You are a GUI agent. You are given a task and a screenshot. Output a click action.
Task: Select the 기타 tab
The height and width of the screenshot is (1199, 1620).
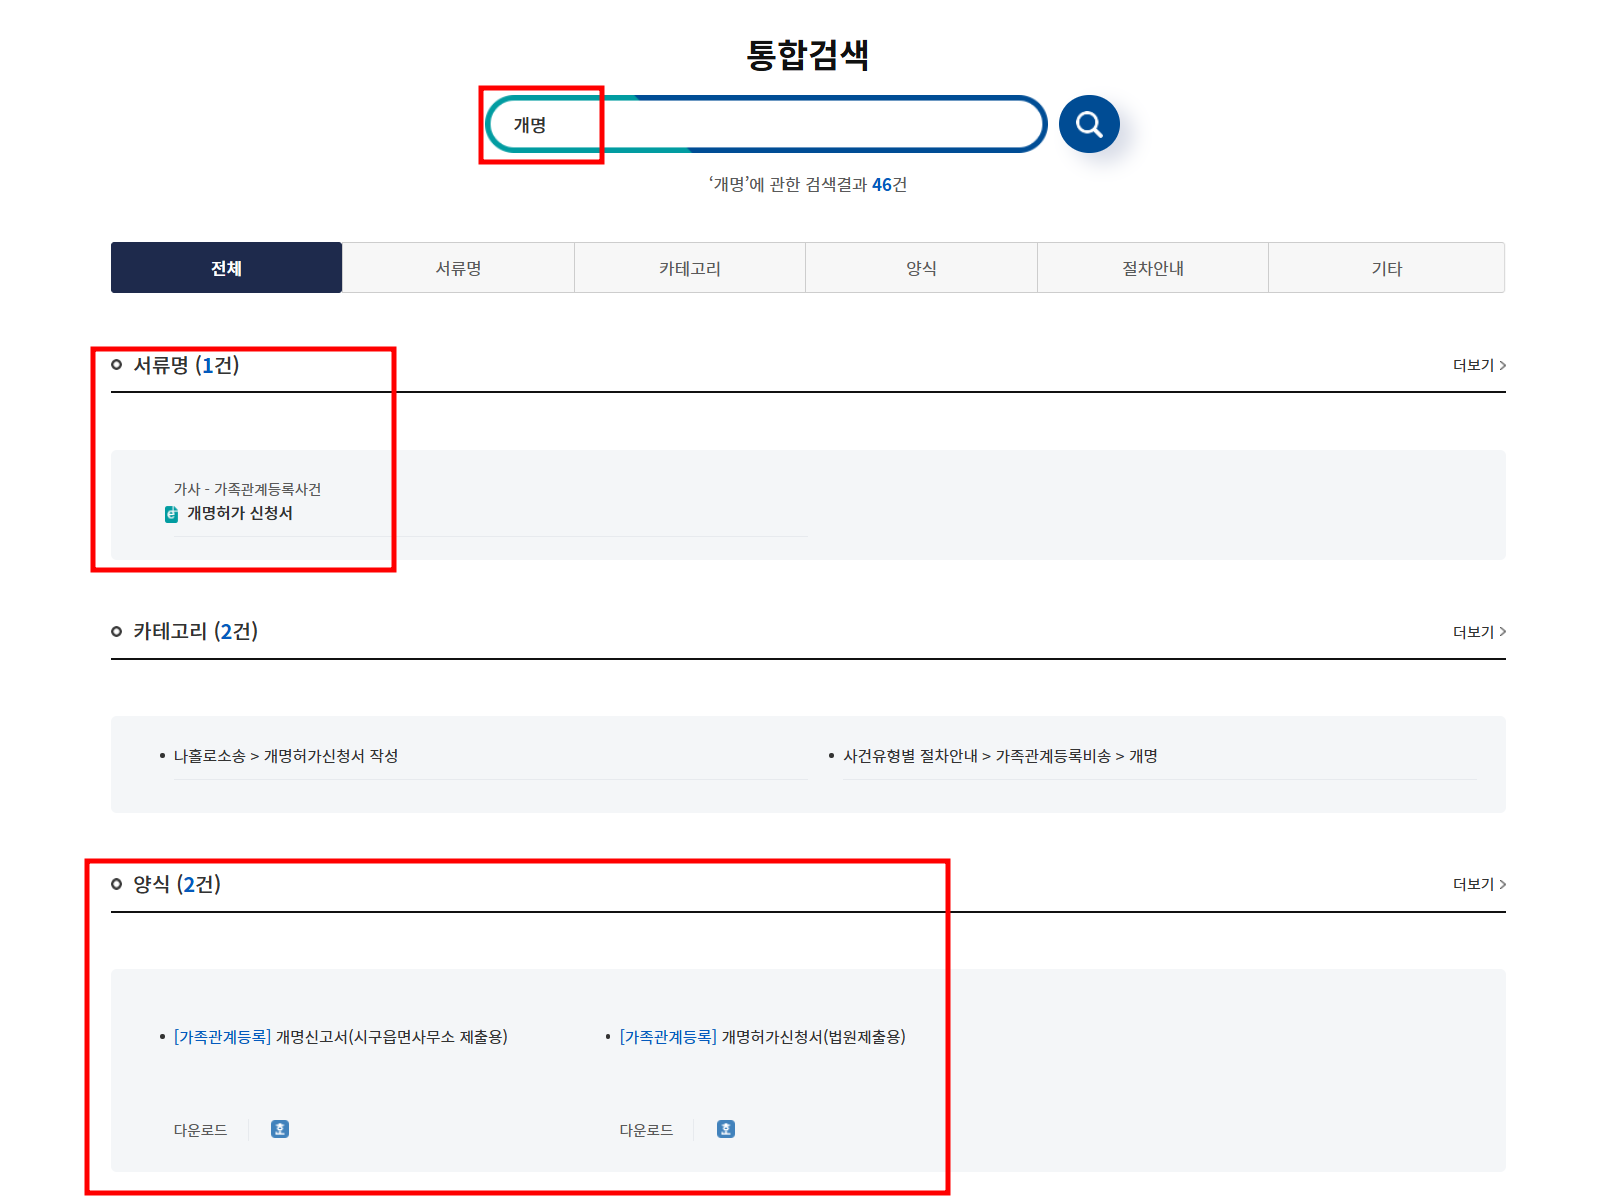pyautogui.click(x=1386, y=267)
